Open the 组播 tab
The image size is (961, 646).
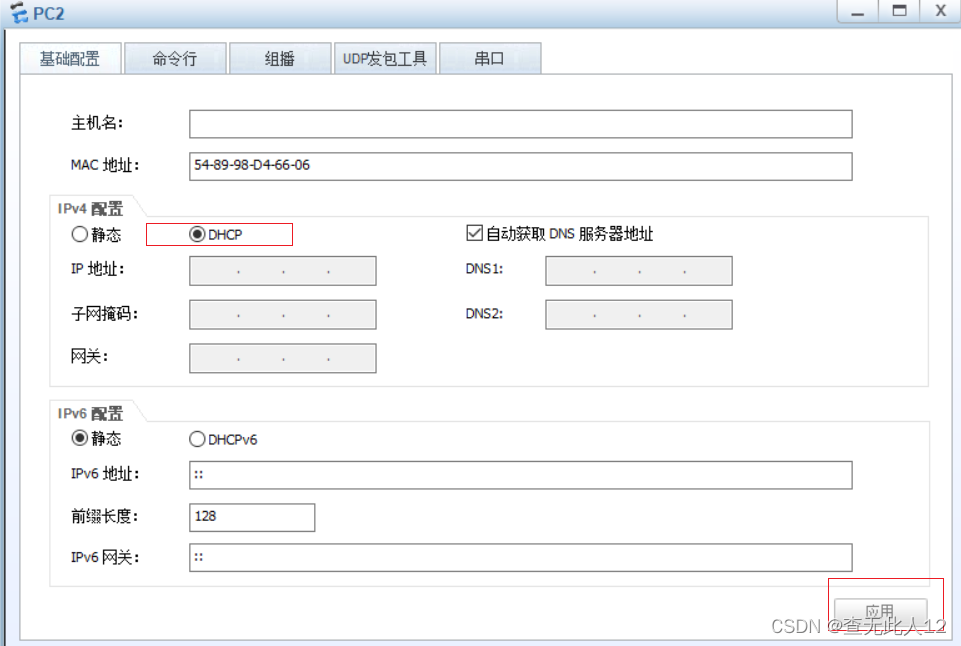pyautogui.click(x=280, y=59)
